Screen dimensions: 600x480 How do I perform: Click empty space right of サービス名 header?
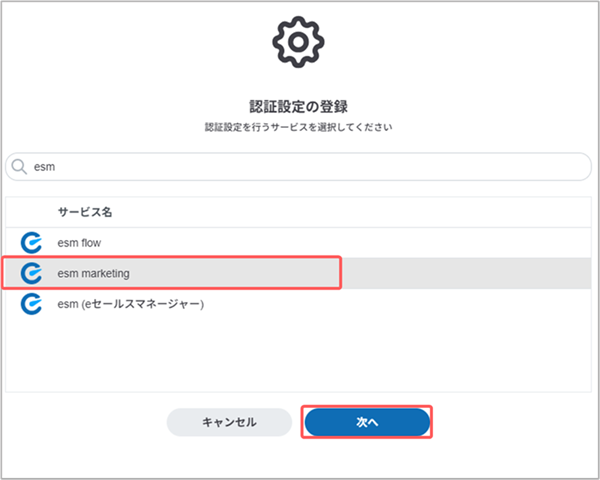click(400, 213)
